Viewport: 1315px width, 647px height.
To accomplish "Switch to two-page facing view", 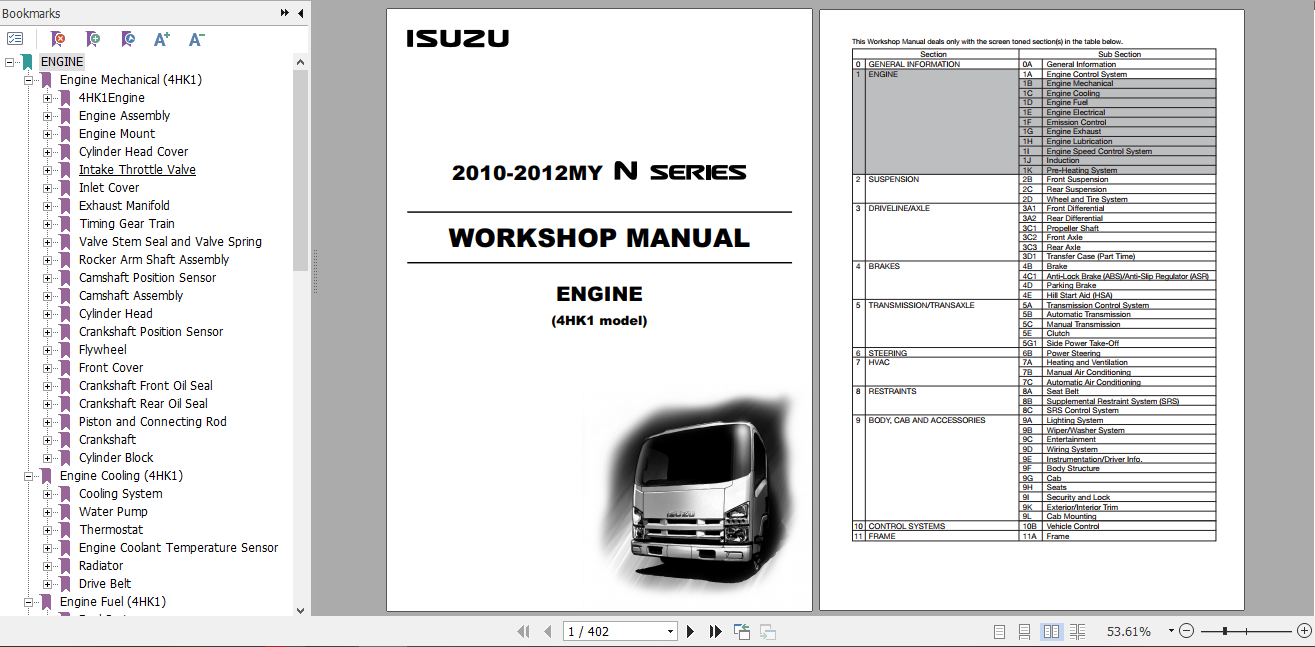I will point(1051,631).
